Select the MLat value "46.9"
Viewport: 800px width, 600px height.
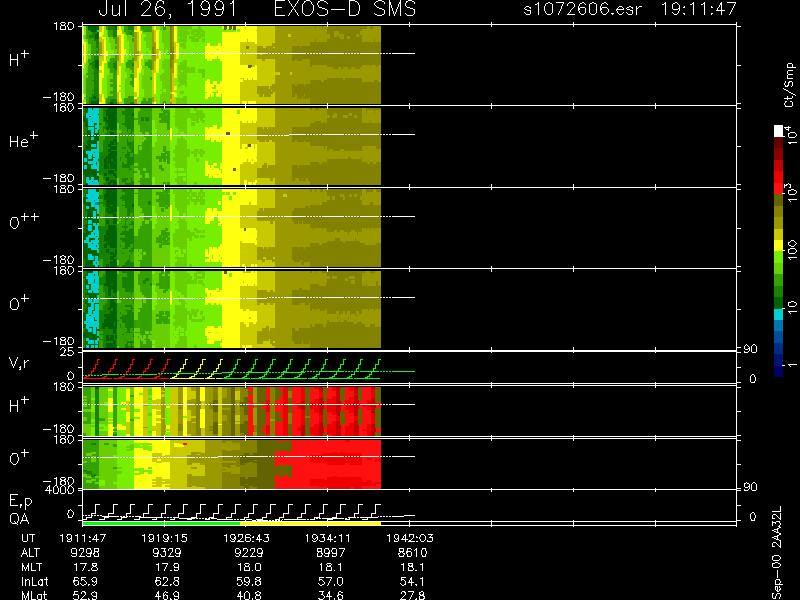[168, 595]
